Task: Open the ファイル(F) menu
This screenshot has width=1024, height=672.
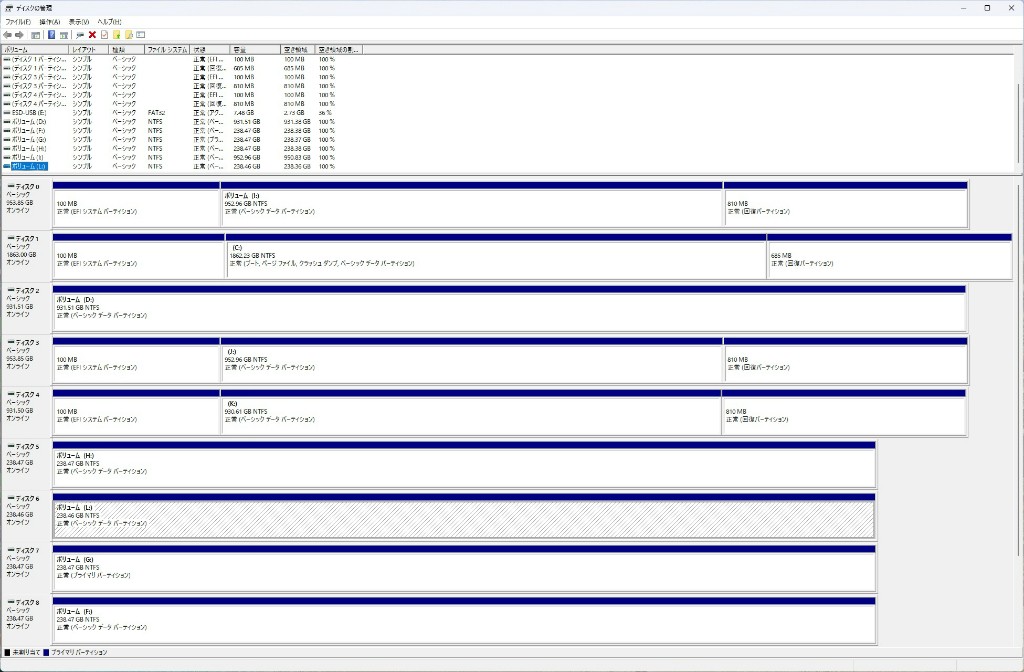Action: [x=18, y=22]
